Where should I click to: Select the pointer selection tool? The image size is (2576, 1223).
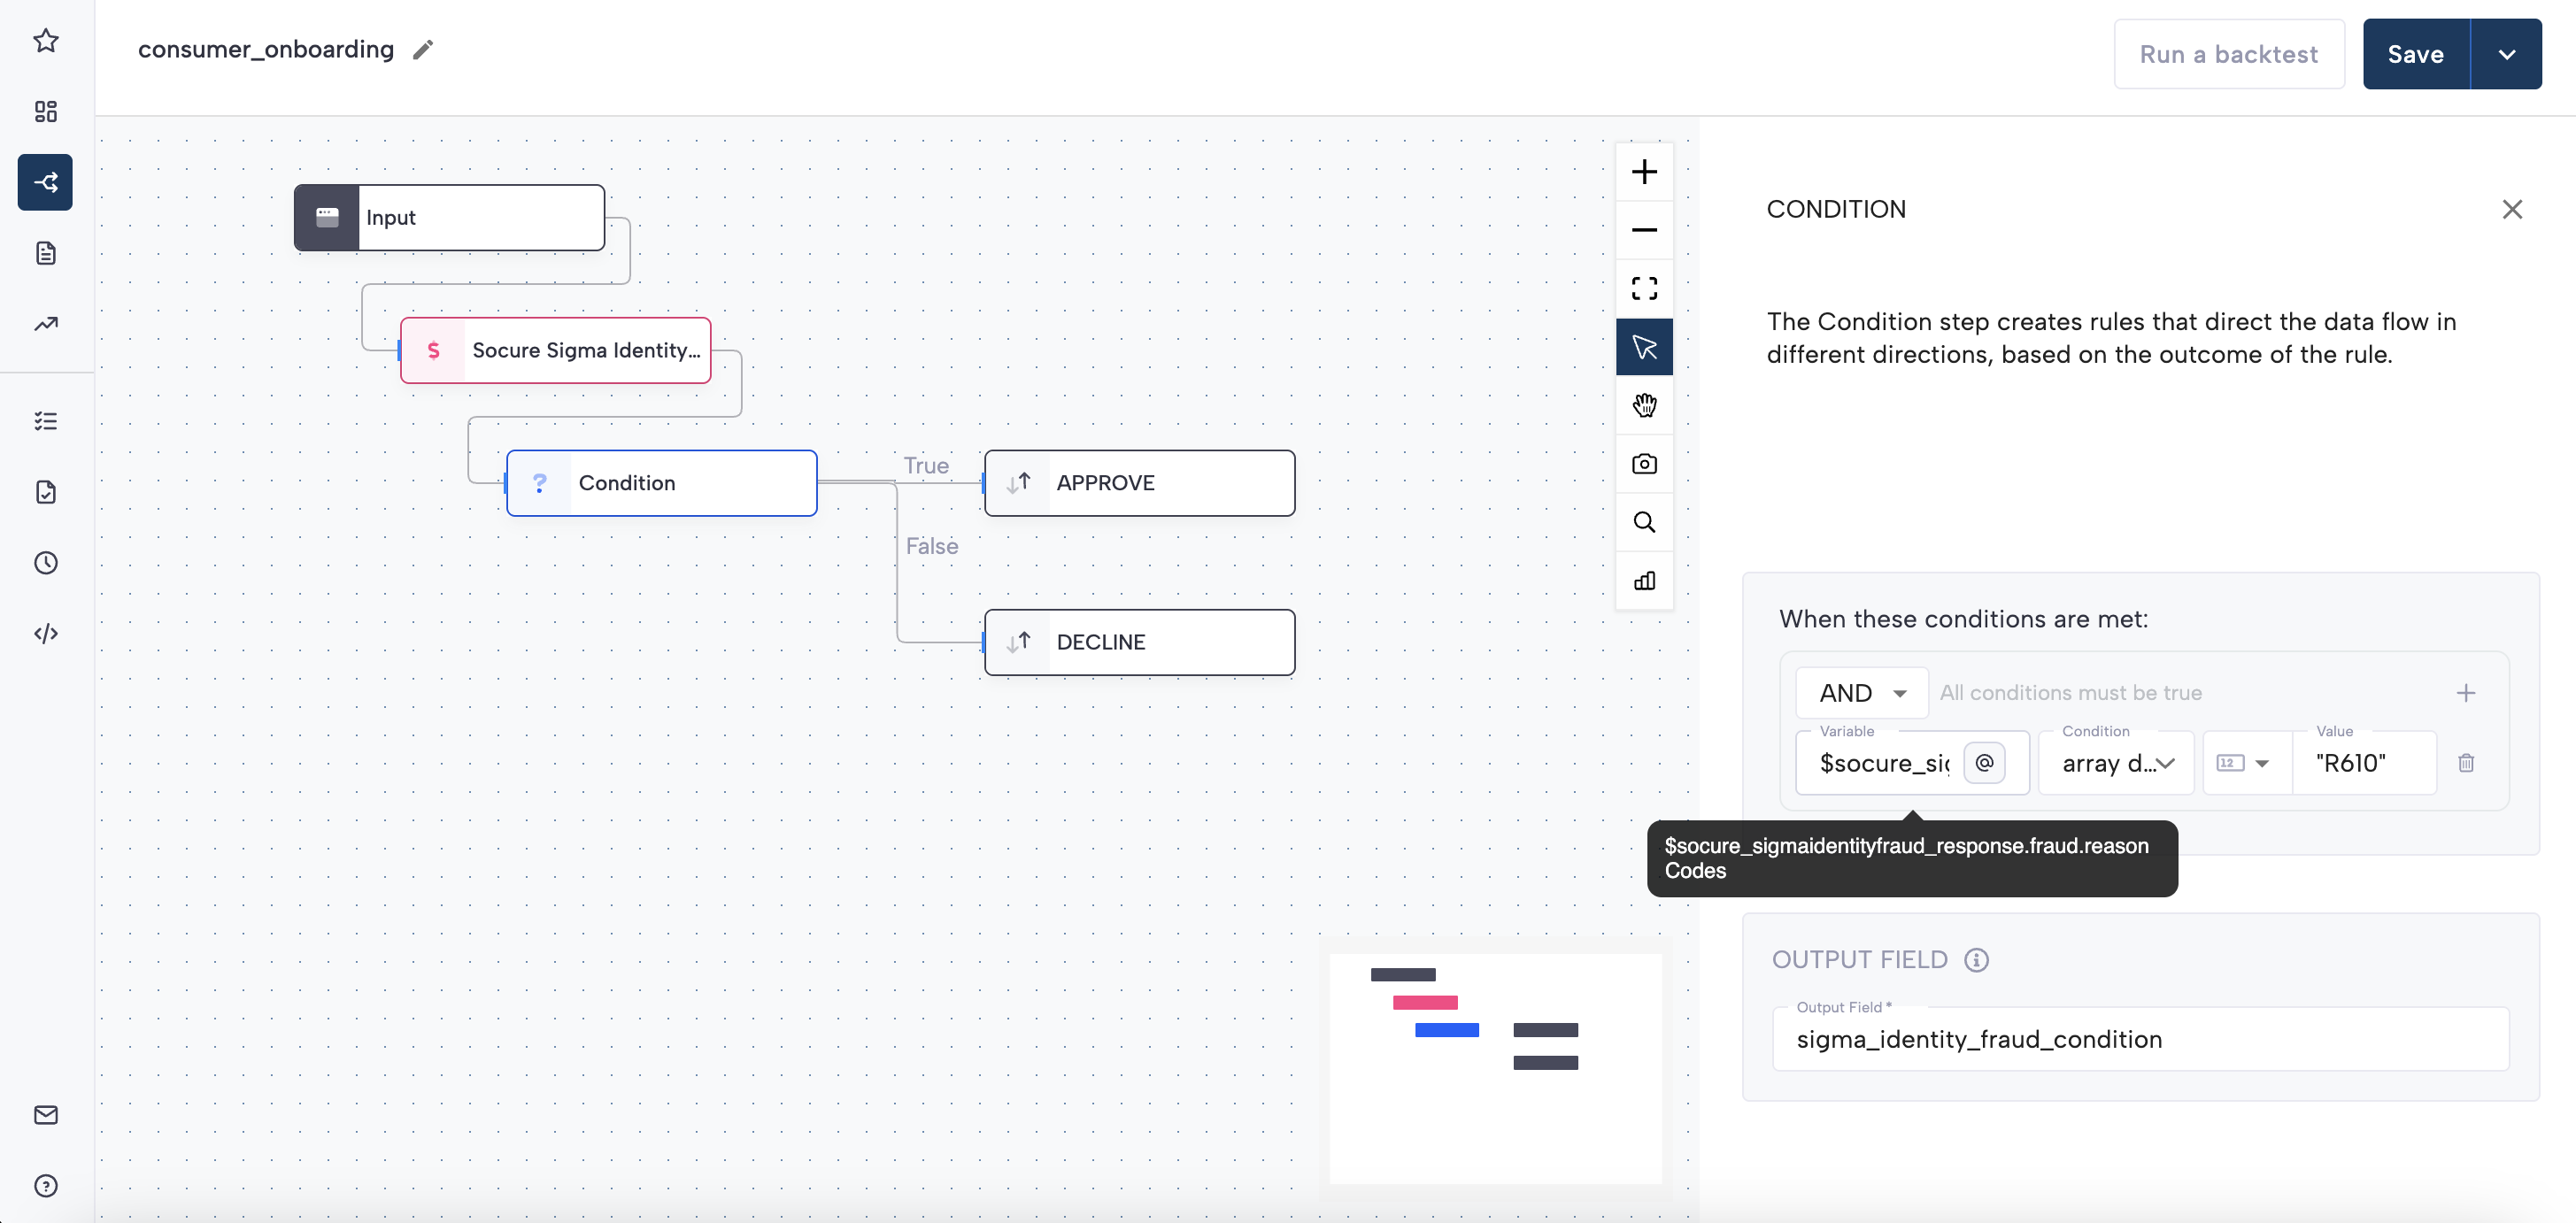tap(1644, 347)
